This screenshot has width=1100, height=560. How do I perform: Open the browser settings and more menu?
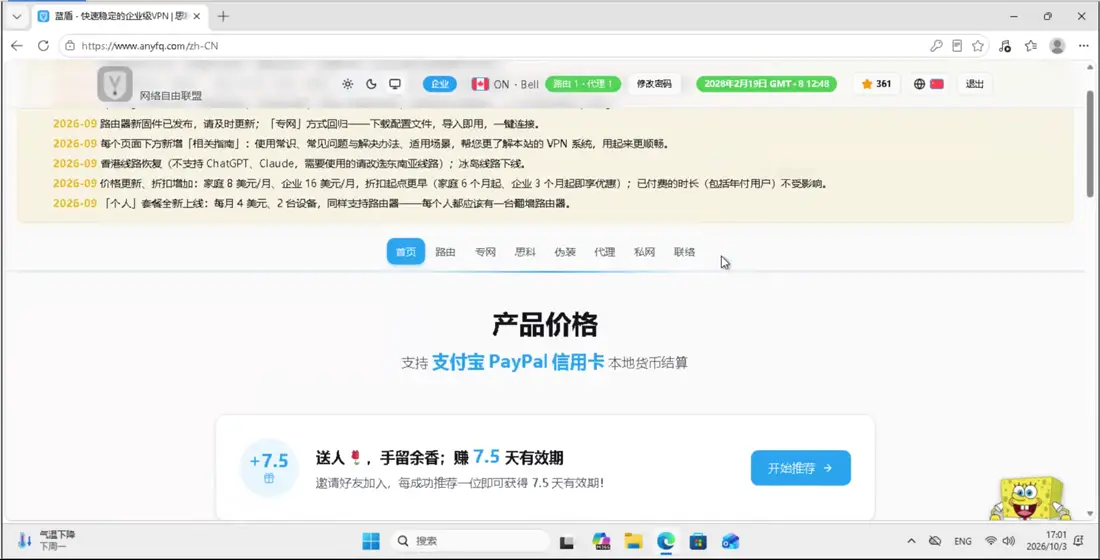pos(1084,46)
